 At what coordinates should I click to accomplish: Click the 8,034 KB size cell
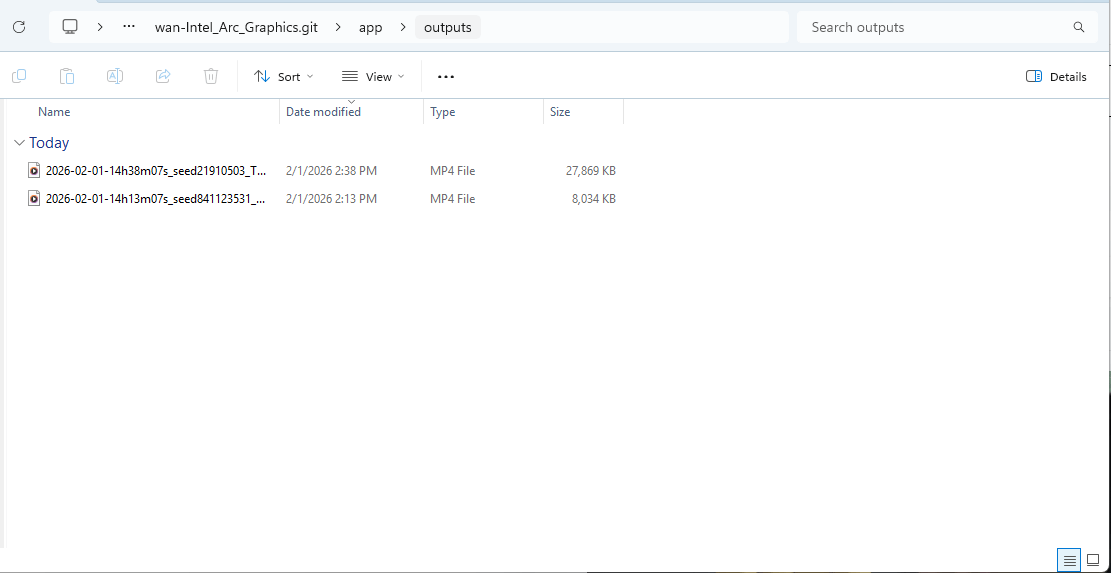(x=594, y=199)
